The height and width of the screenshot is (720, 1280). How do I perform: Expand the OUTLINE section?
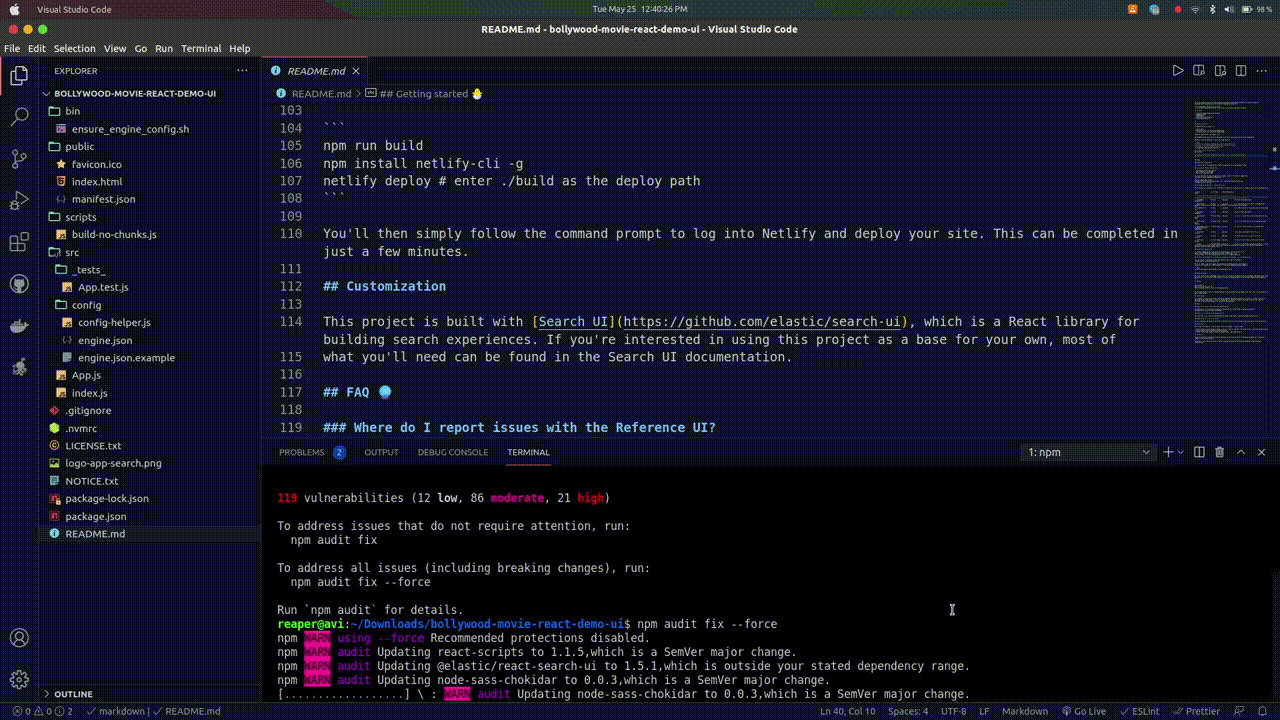pyautogui.click(x=150, y=694)
